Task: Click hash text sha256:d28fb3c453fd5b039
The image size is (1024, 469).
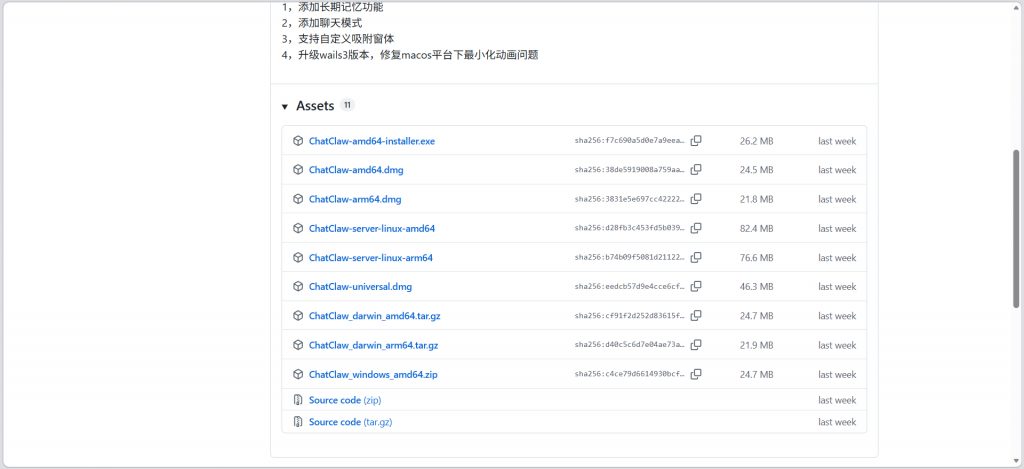Action: [x=630, y=229]
